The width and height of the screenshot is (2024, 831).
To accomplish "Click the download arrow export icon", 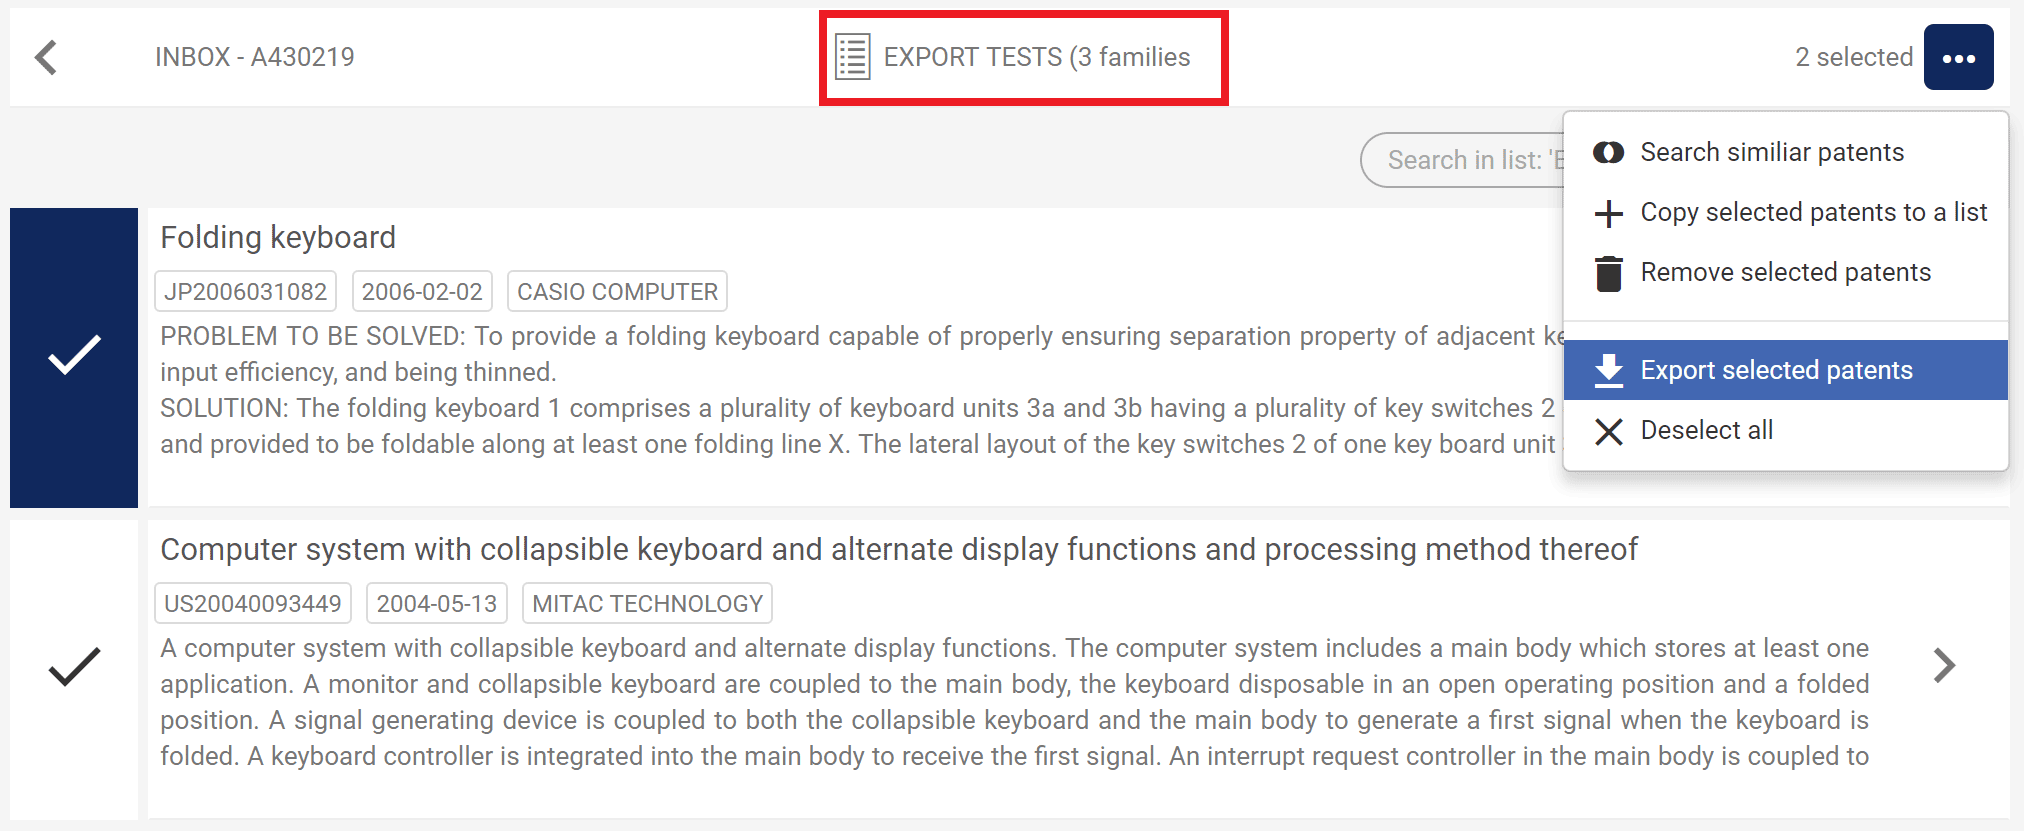I will 1608,370.
